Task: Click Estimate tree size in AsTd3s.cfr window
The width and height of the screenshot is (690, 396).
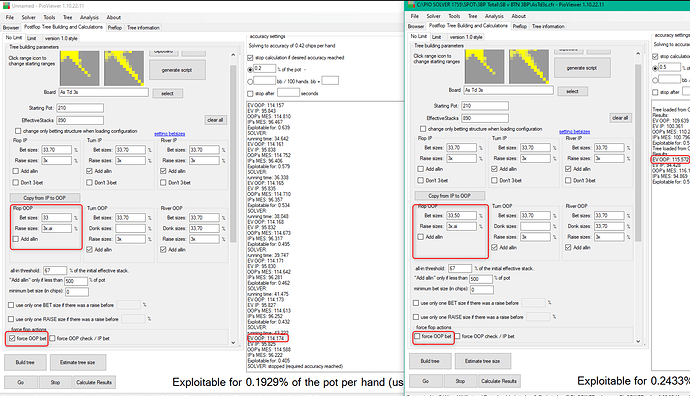Action: (x=483, y=361)
